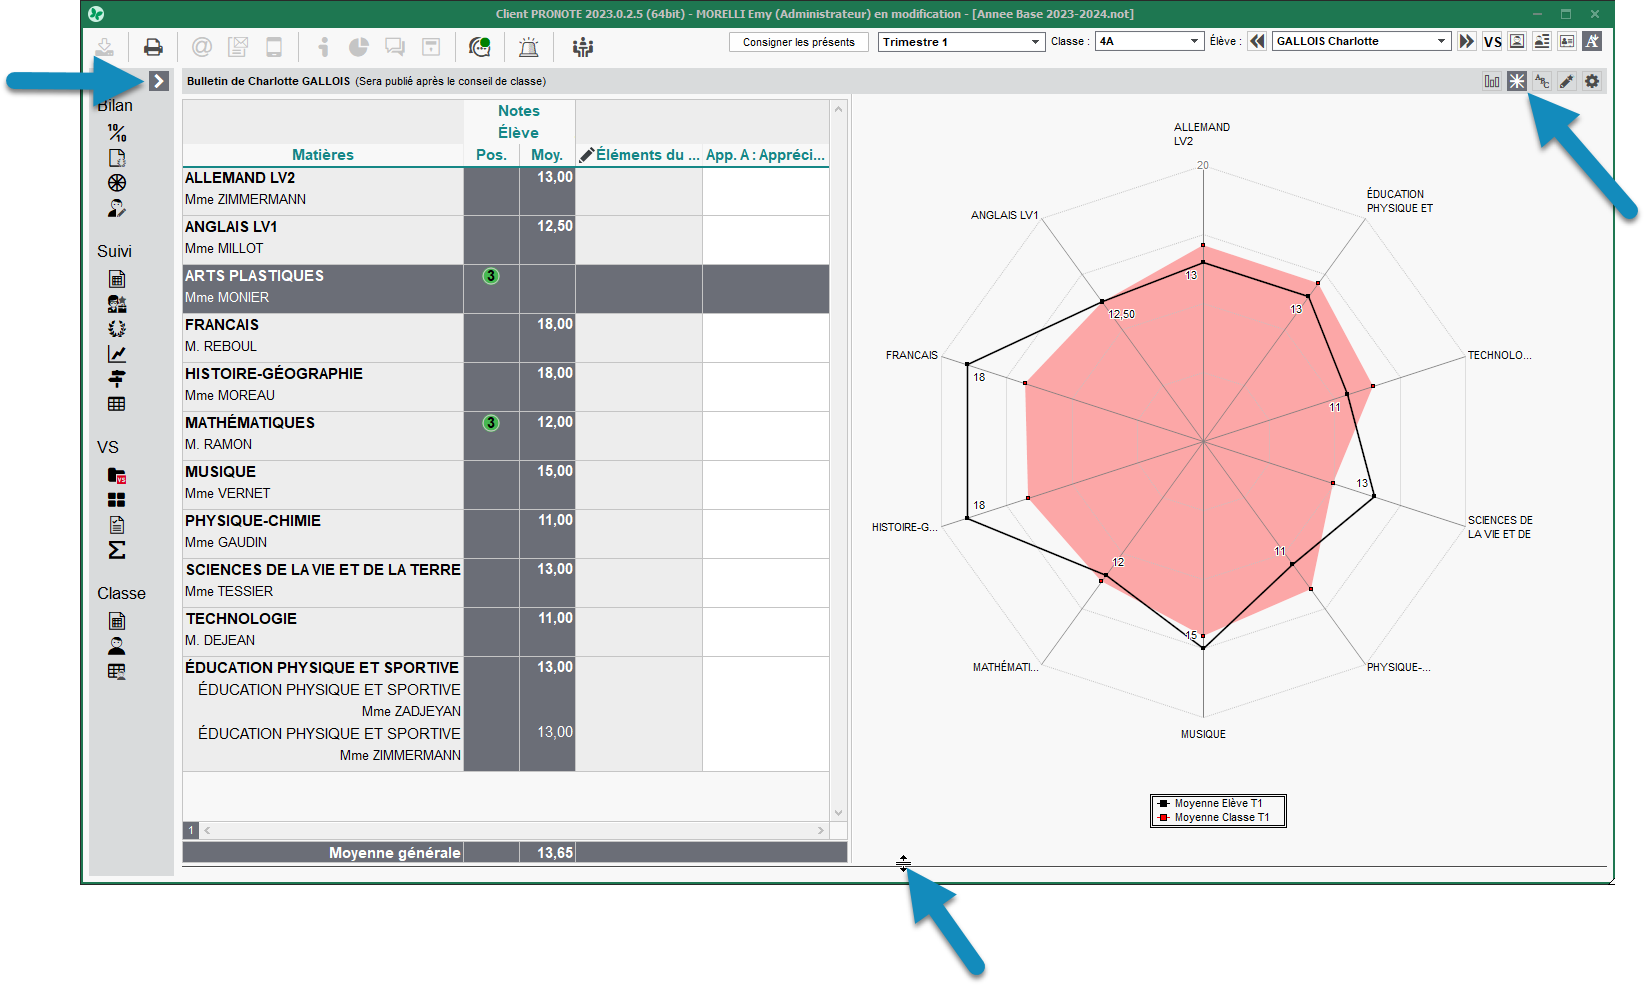Open the person-with-pencil icon under Bilan
The image size is (1647, 1000).
pyautogui.click(x=117, y=208)
